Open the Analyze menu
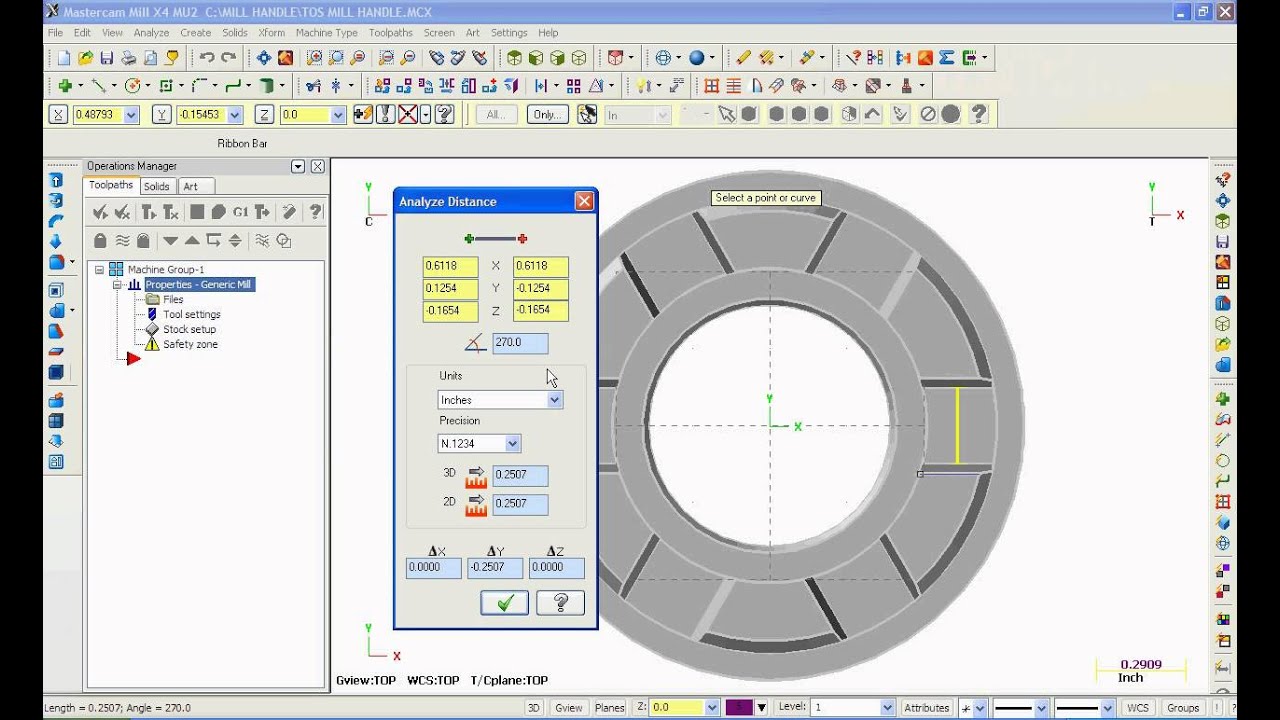The width and height of the screenshot is (1280, 720). [x=151, y=33]
